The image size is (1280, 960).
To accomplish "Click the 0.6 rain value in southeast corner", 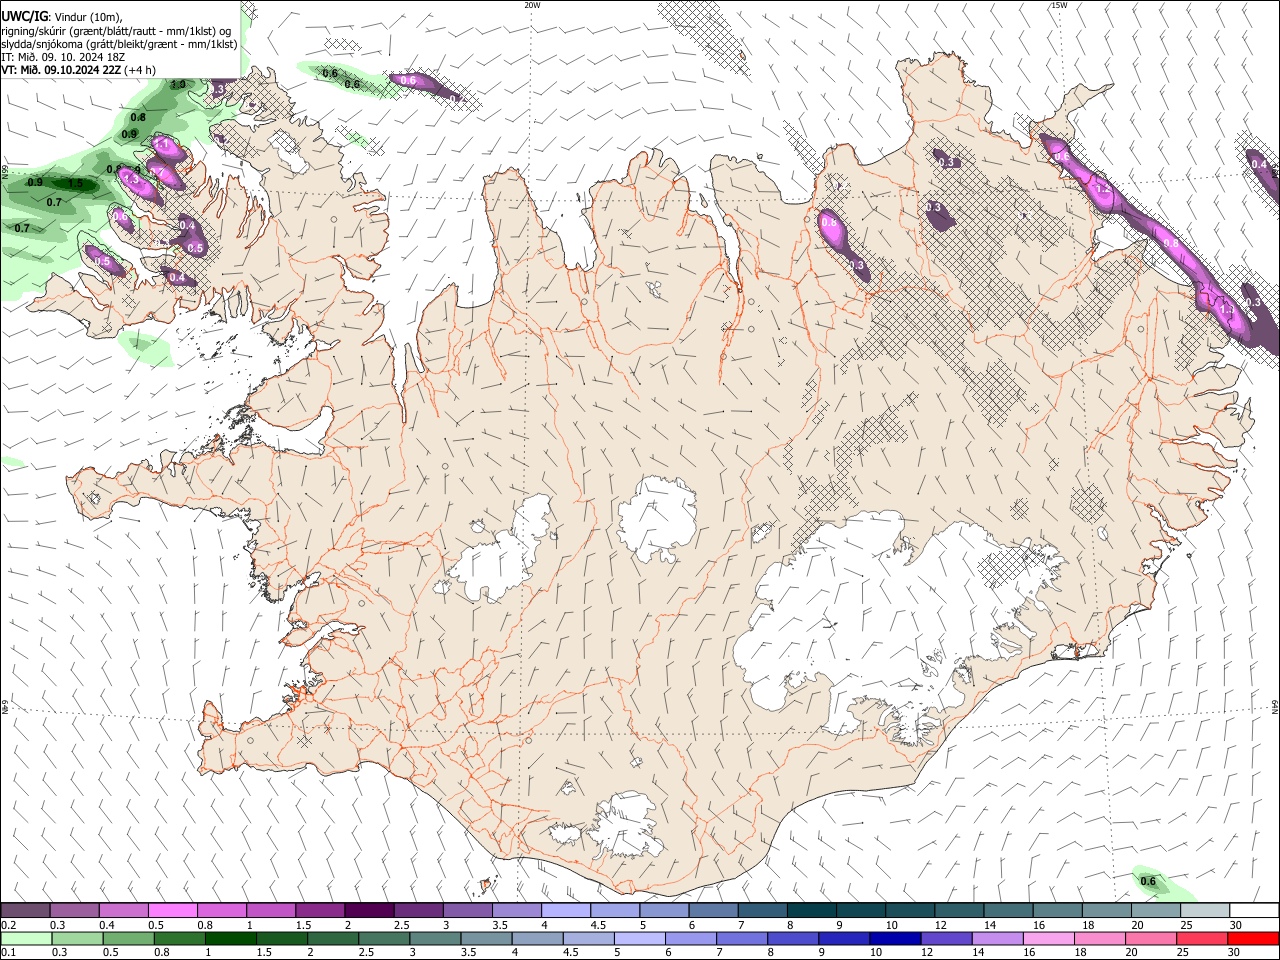I will [1148, 881].
